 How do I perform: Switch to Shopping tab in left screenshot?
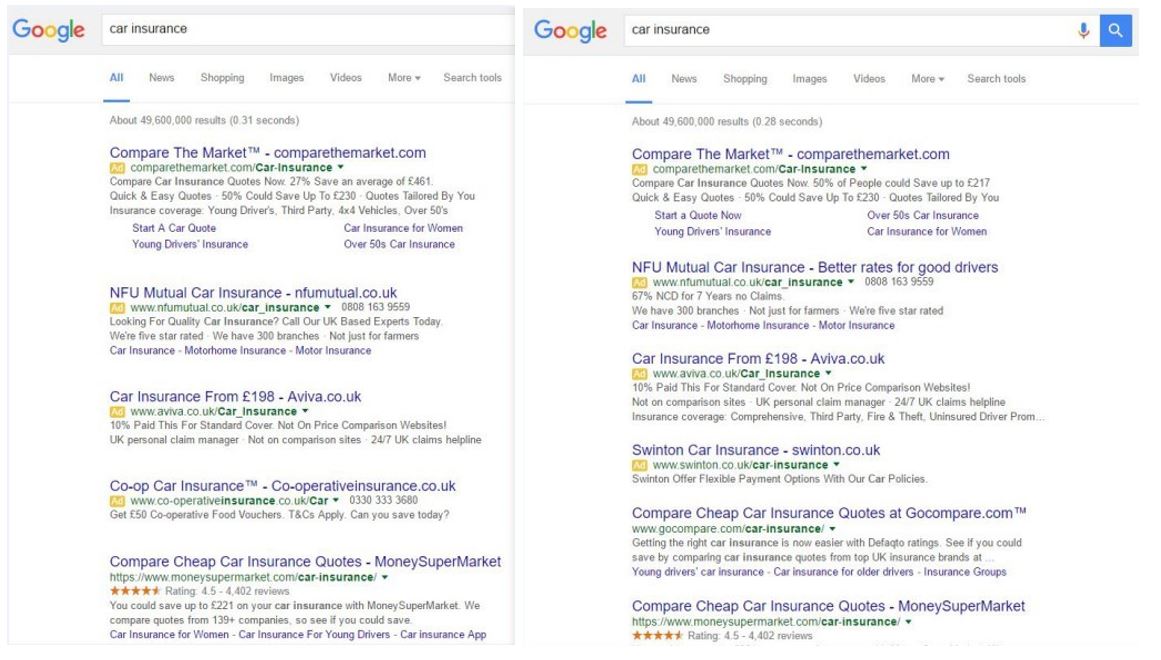click(222, 78)
